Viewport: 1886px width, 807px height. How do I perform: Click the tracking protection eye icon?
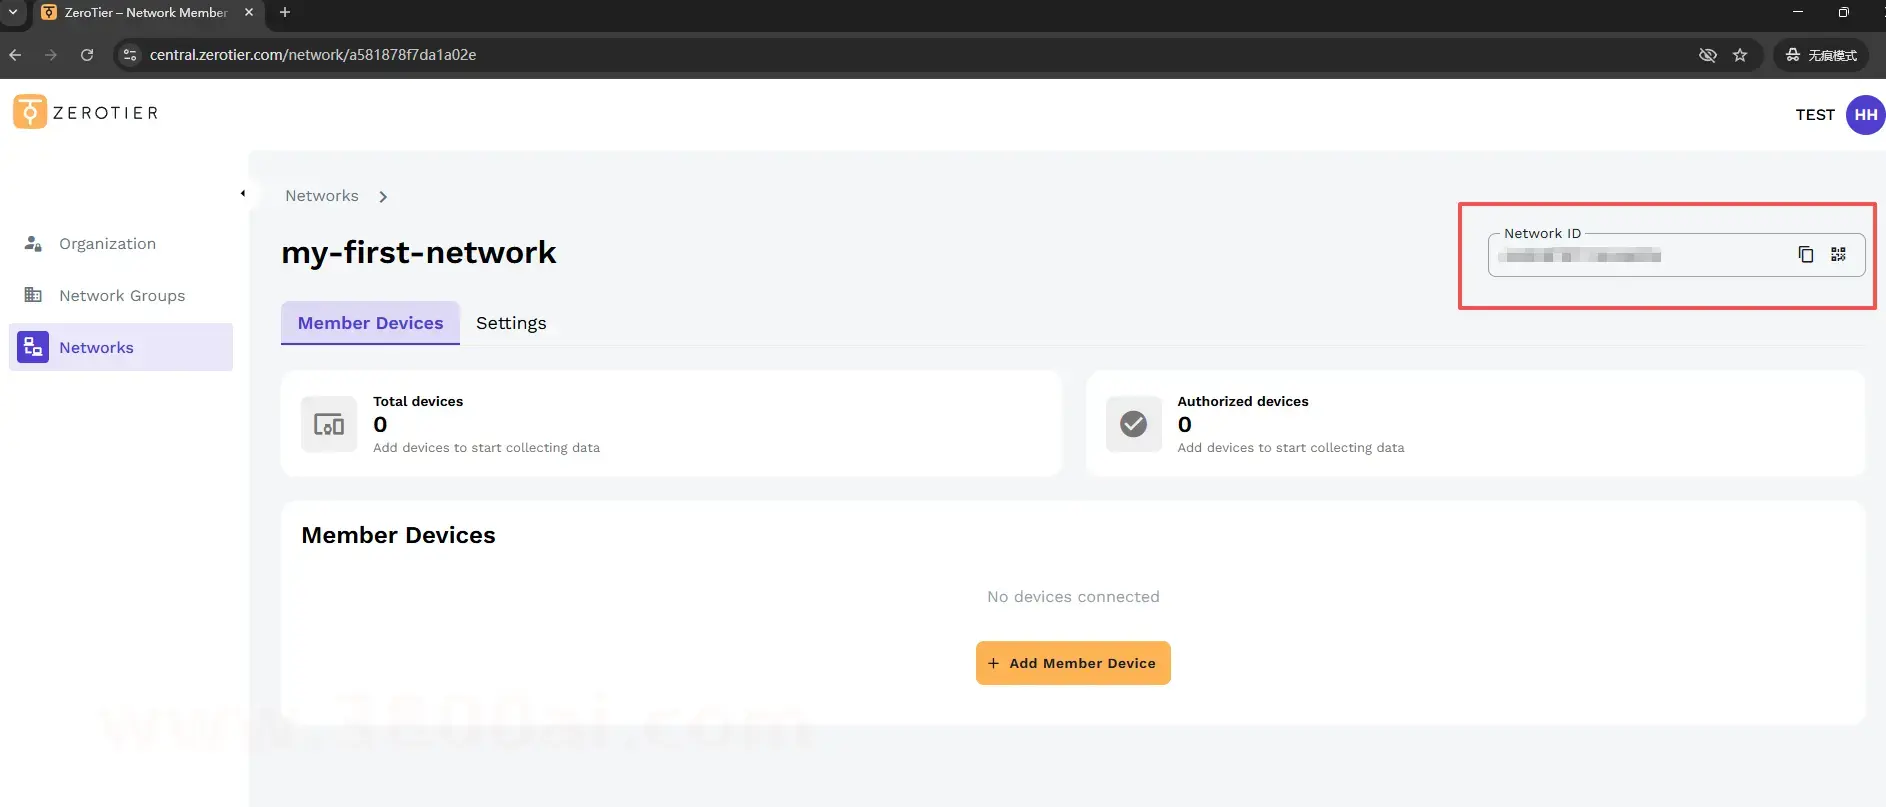pyautogui.click(x=1707, y=55)
